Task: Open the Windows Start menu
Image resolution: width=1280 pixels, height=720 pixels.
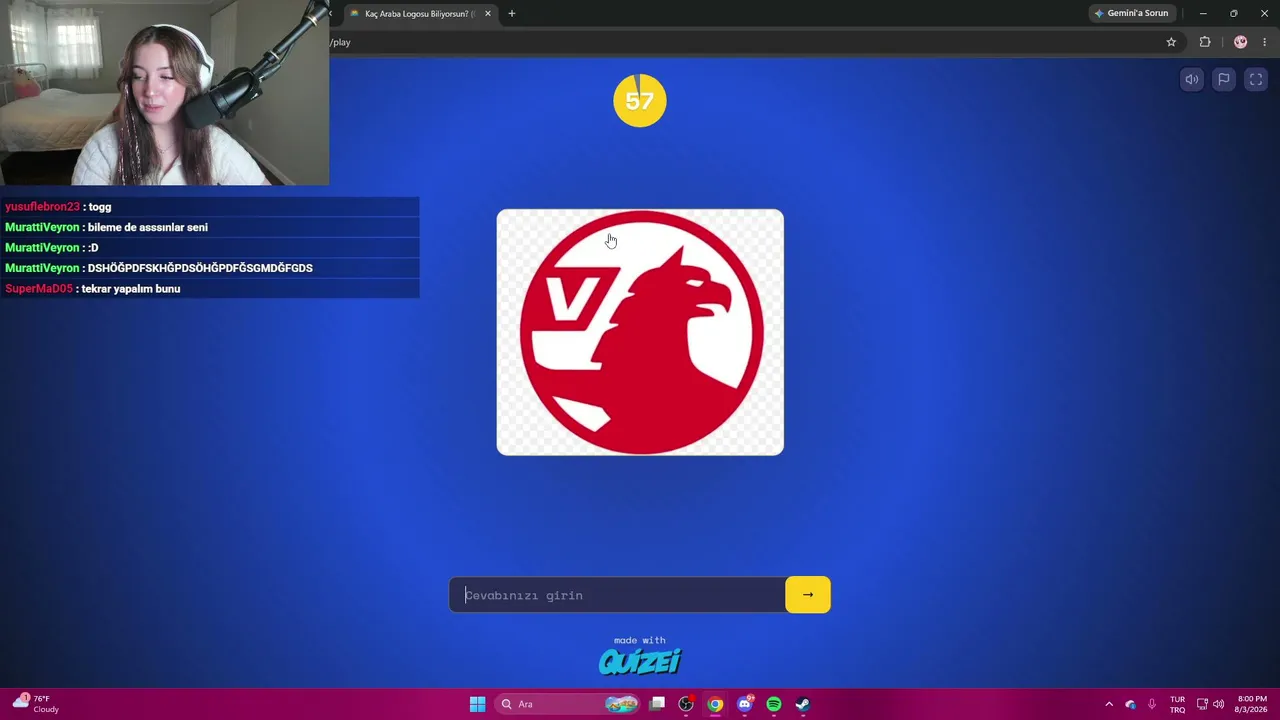Action: tap(477, 704)
